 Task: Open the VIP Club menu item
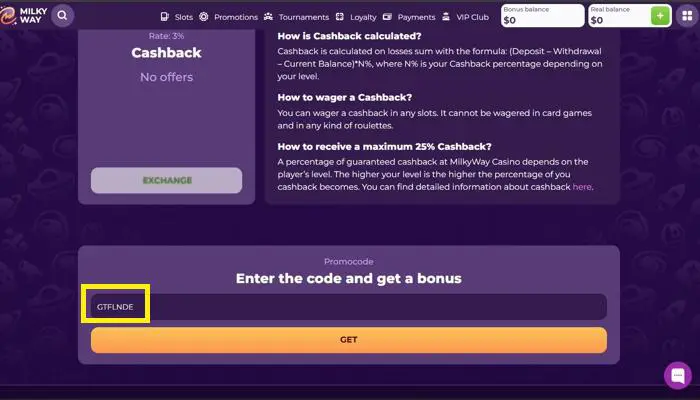coord(472,17)
